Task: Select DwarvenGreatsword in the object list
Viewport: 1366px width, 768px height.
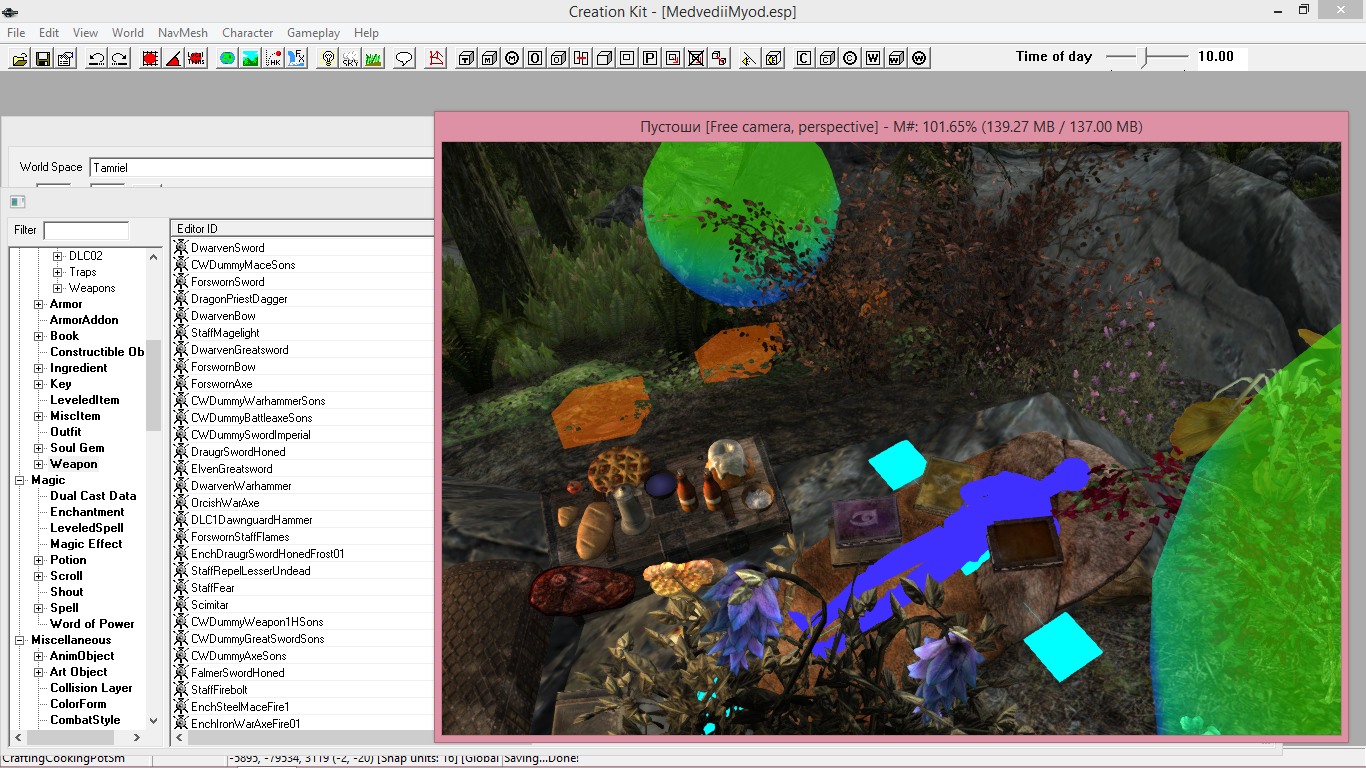Action: (240, 350)
